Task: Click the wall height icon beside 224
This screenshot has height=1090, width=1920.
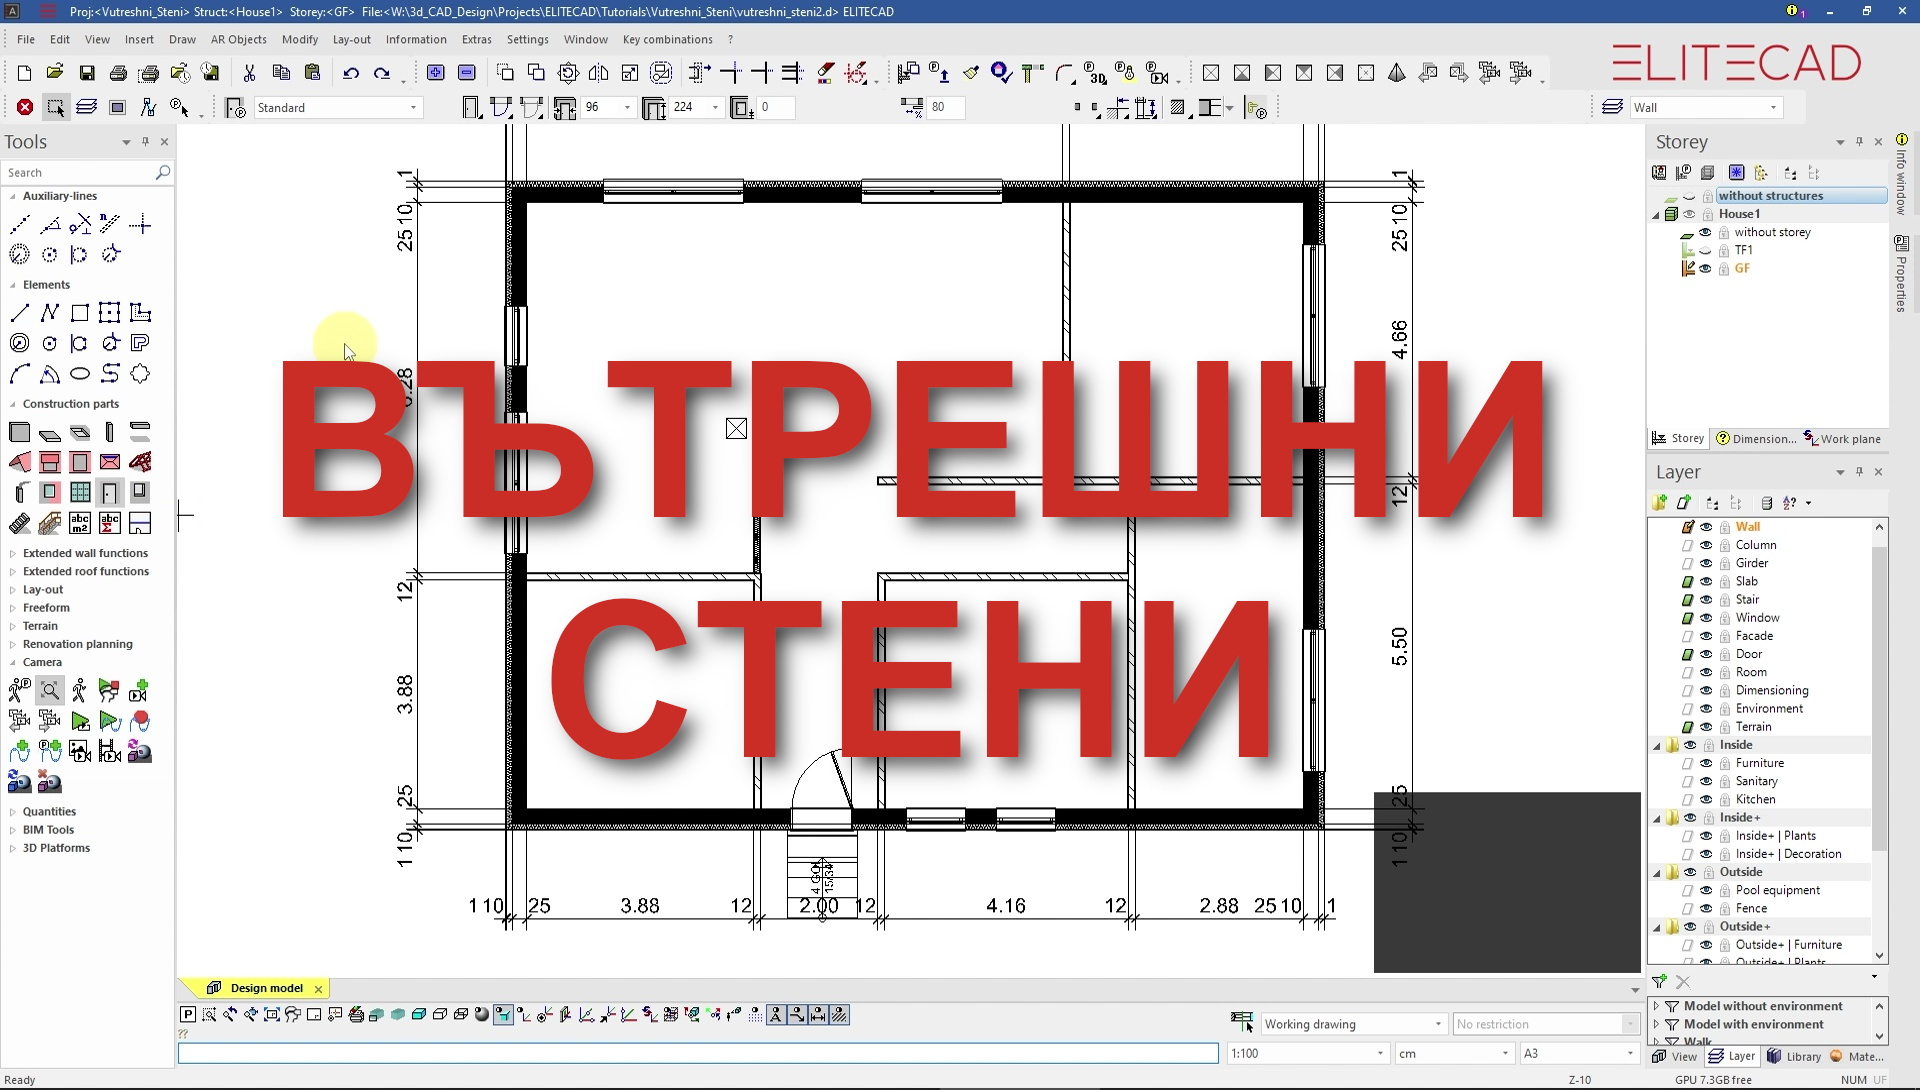Action: coord(654,107)
